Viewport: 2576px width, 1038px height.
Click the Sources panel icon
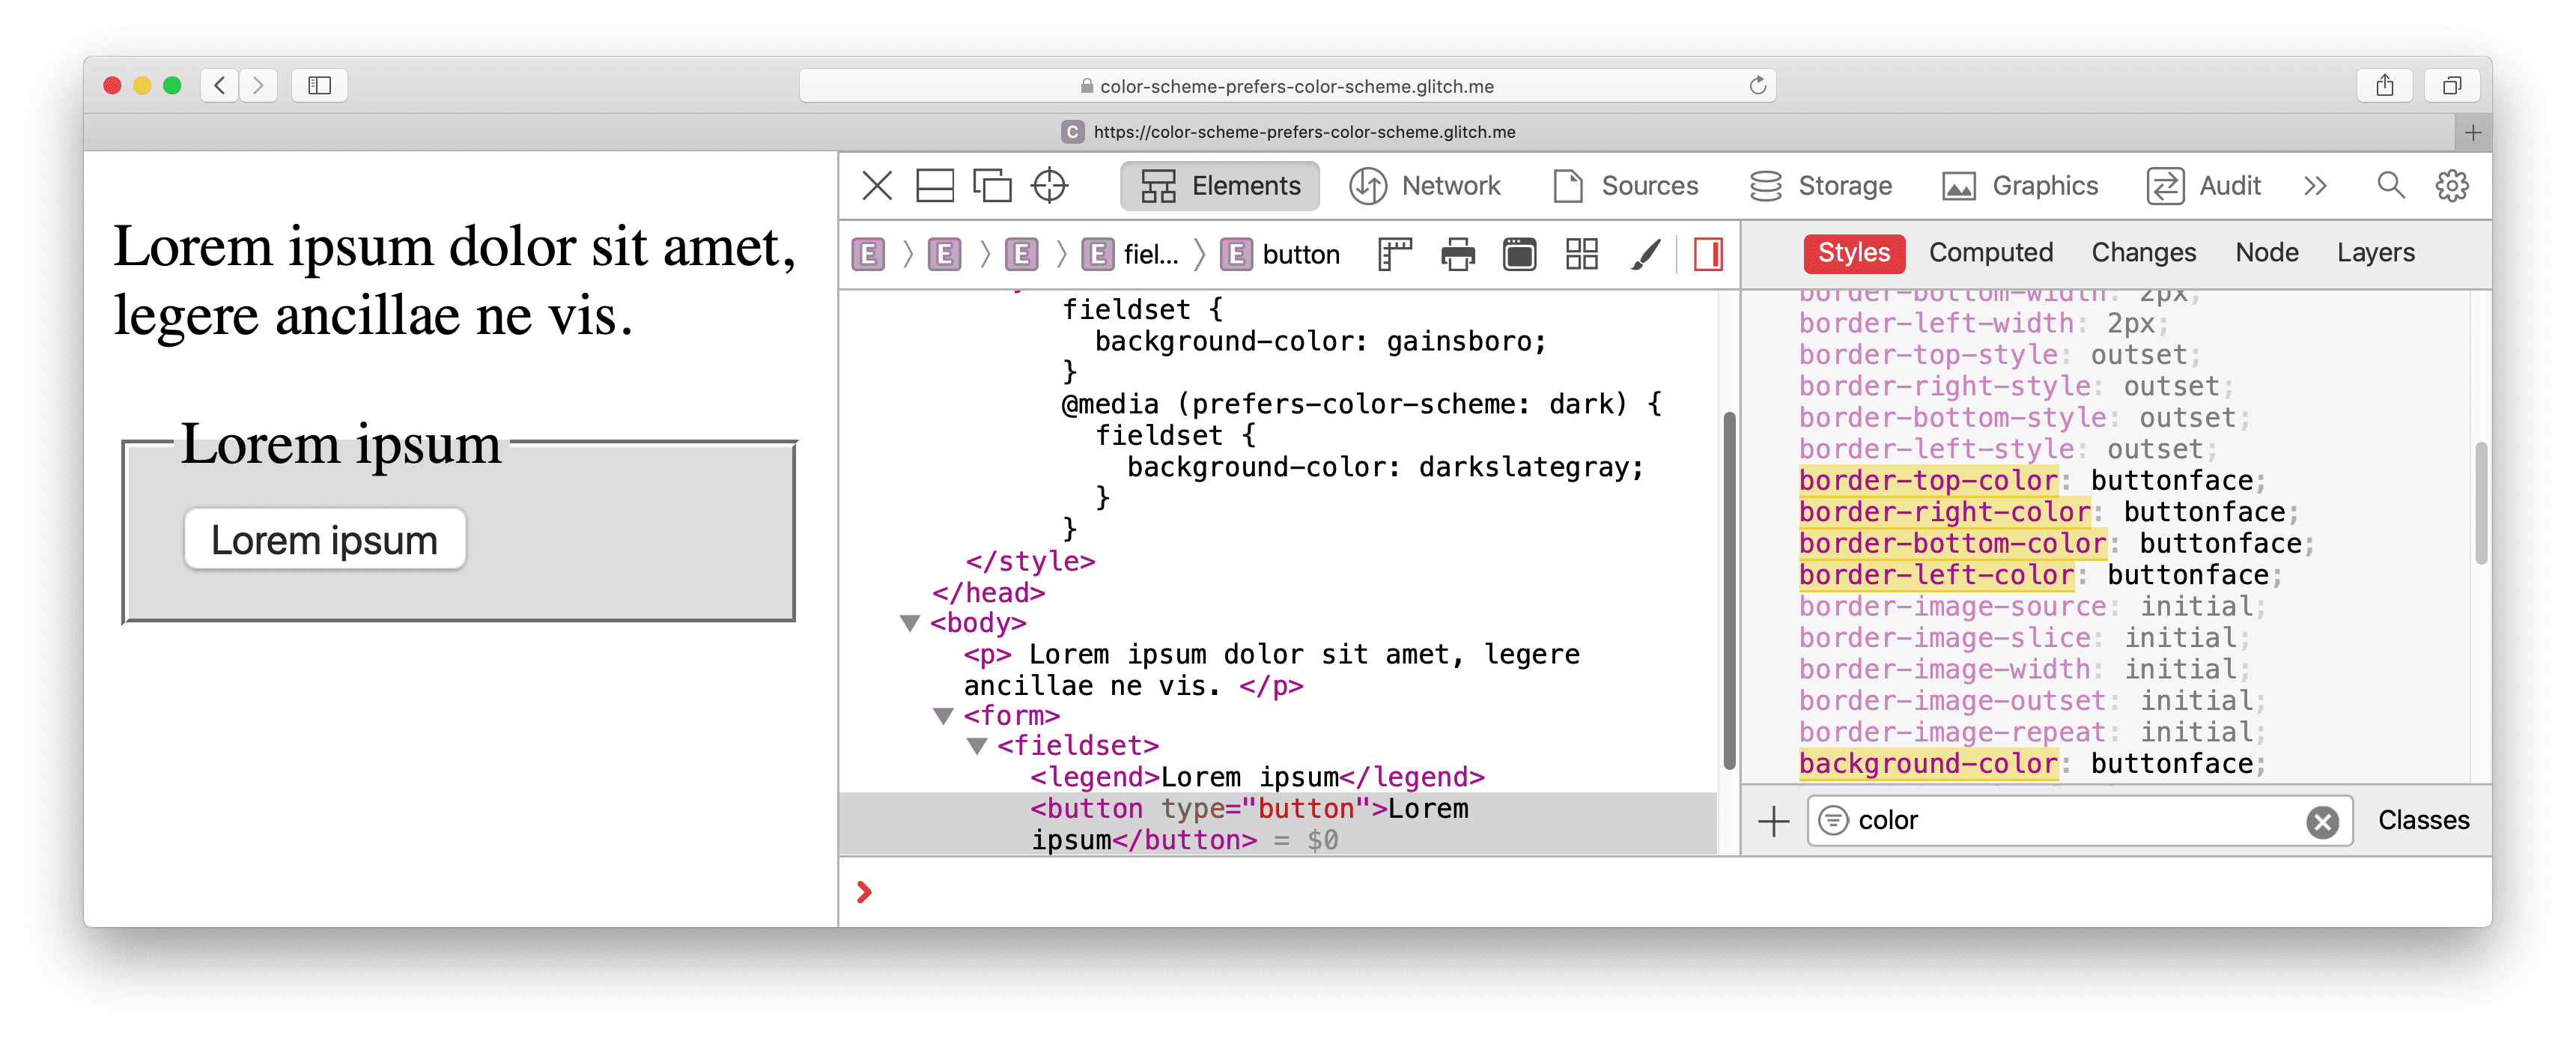click(x=1569, y=186)
